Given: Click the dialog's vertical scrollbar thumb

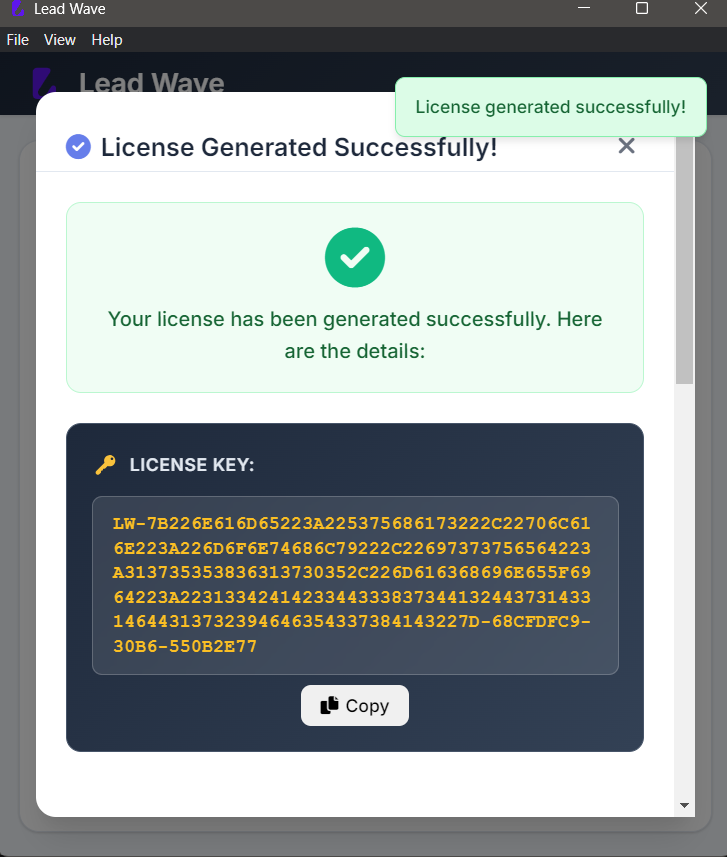Looking at the screenshot, I should 684,260.
